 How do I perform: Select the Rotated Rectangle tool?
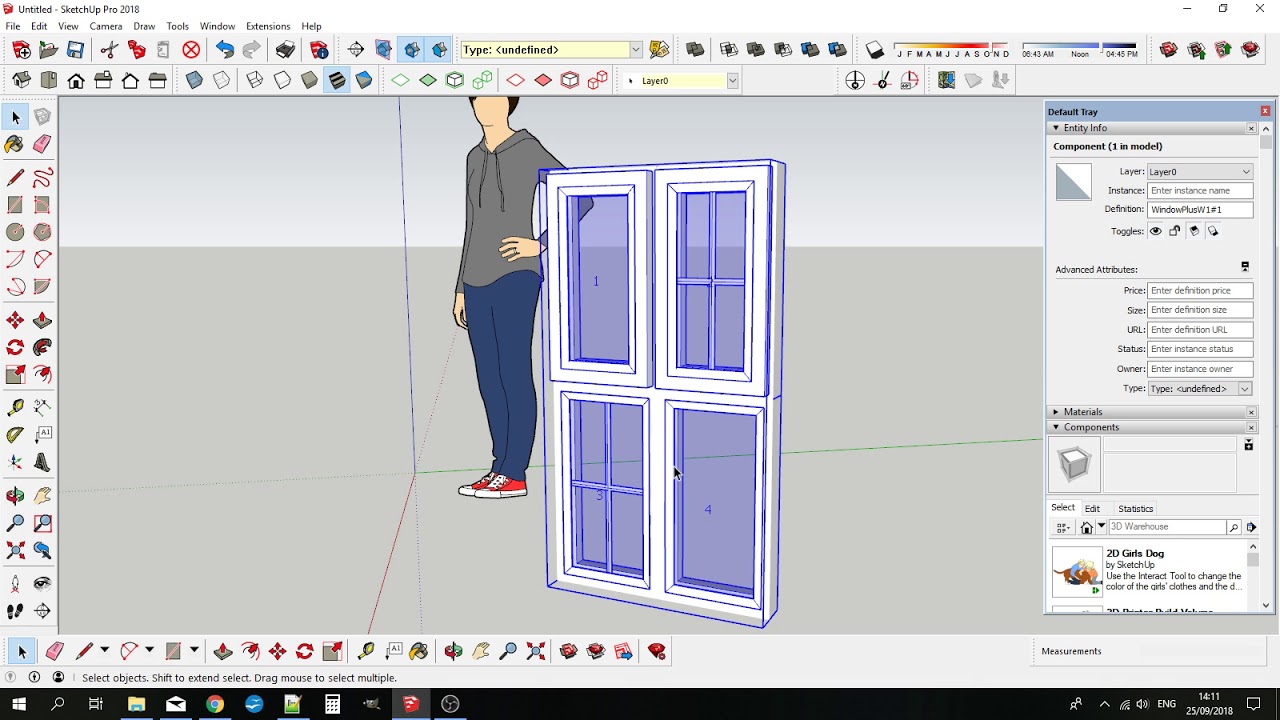pyautogui.click(x=42, y=205)
